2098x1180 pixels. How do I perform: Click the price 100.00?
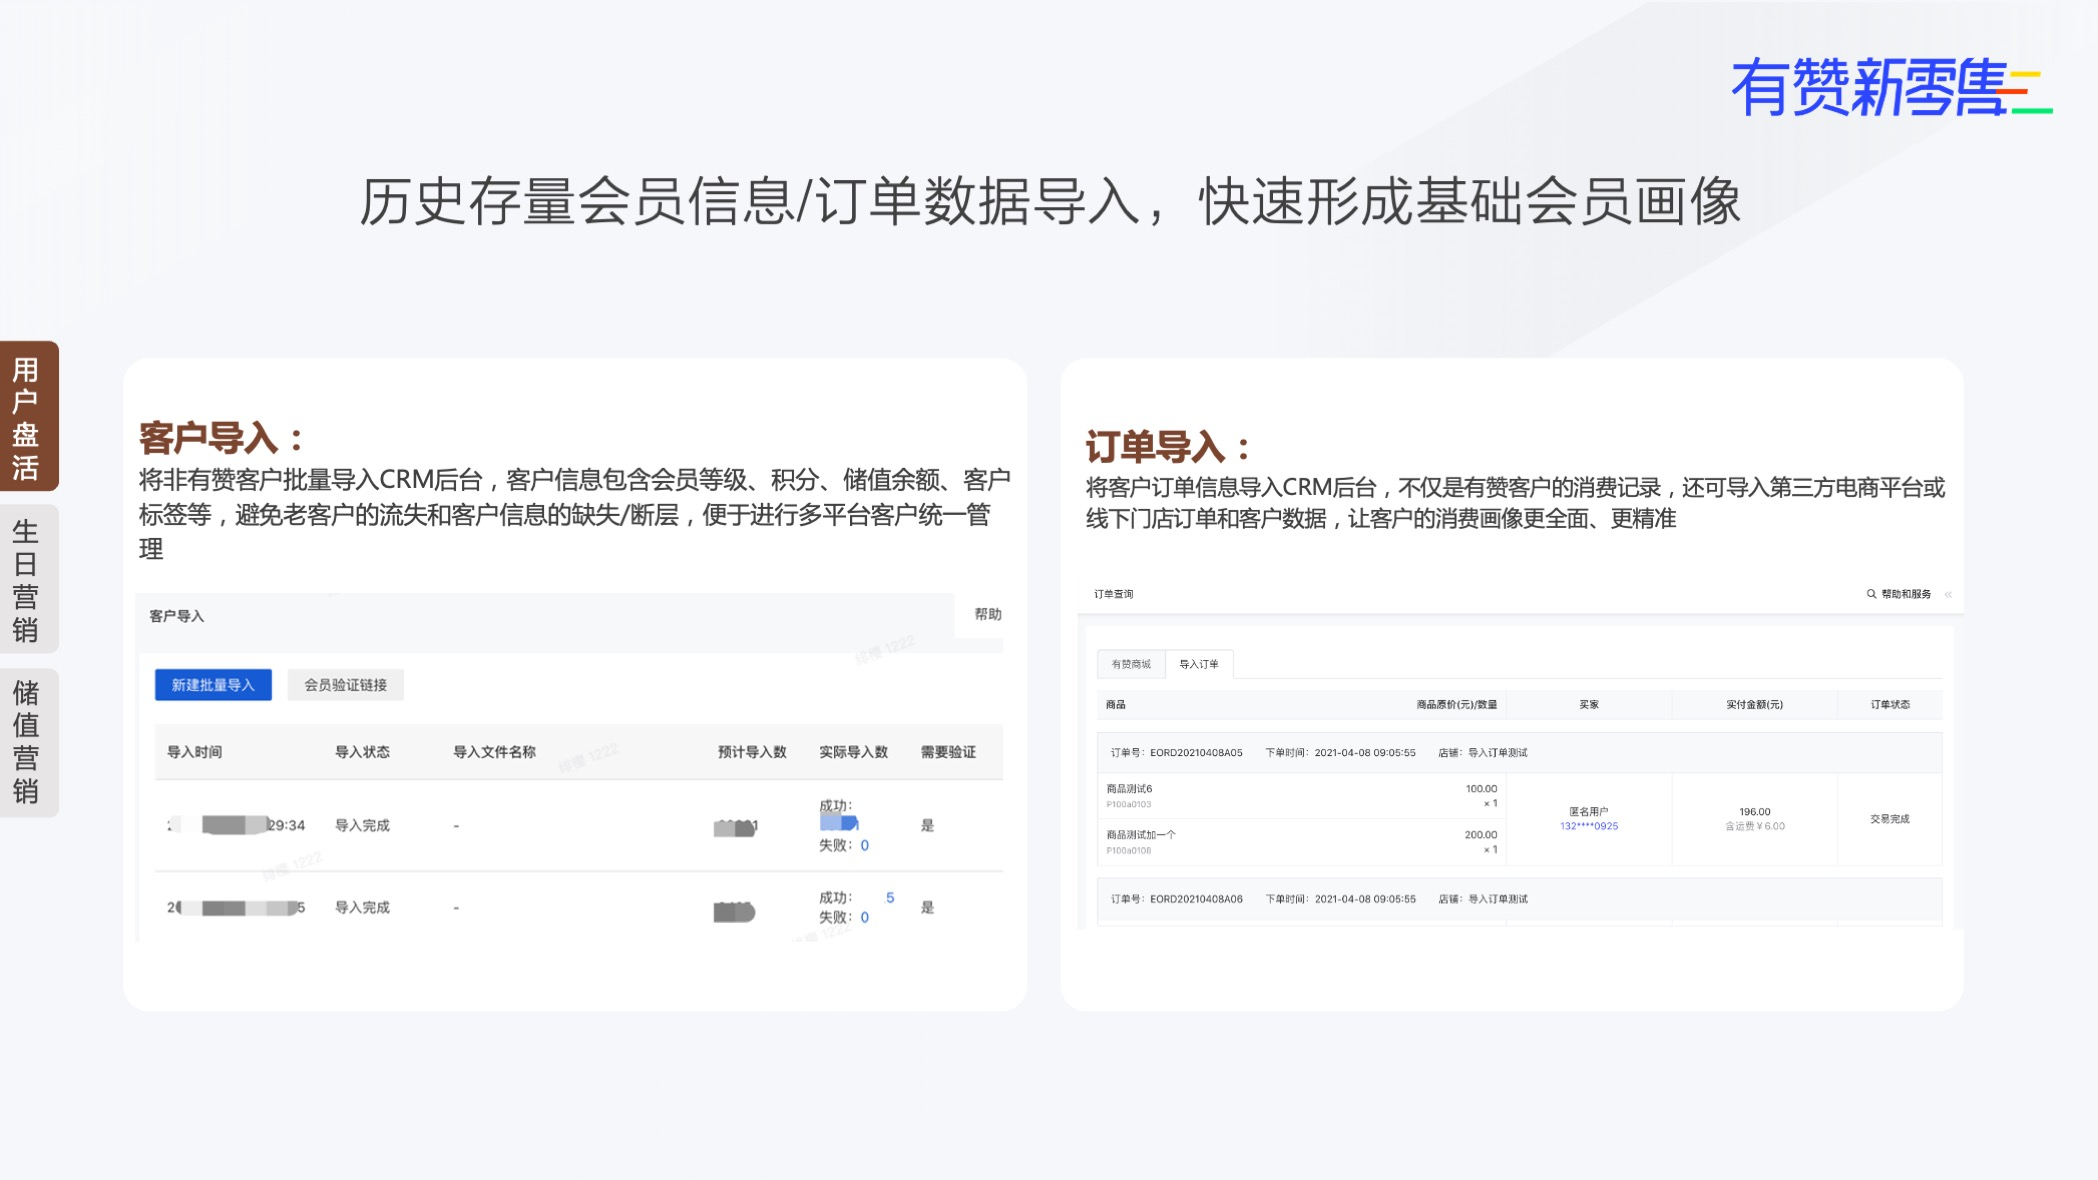tap(1481, 789)
